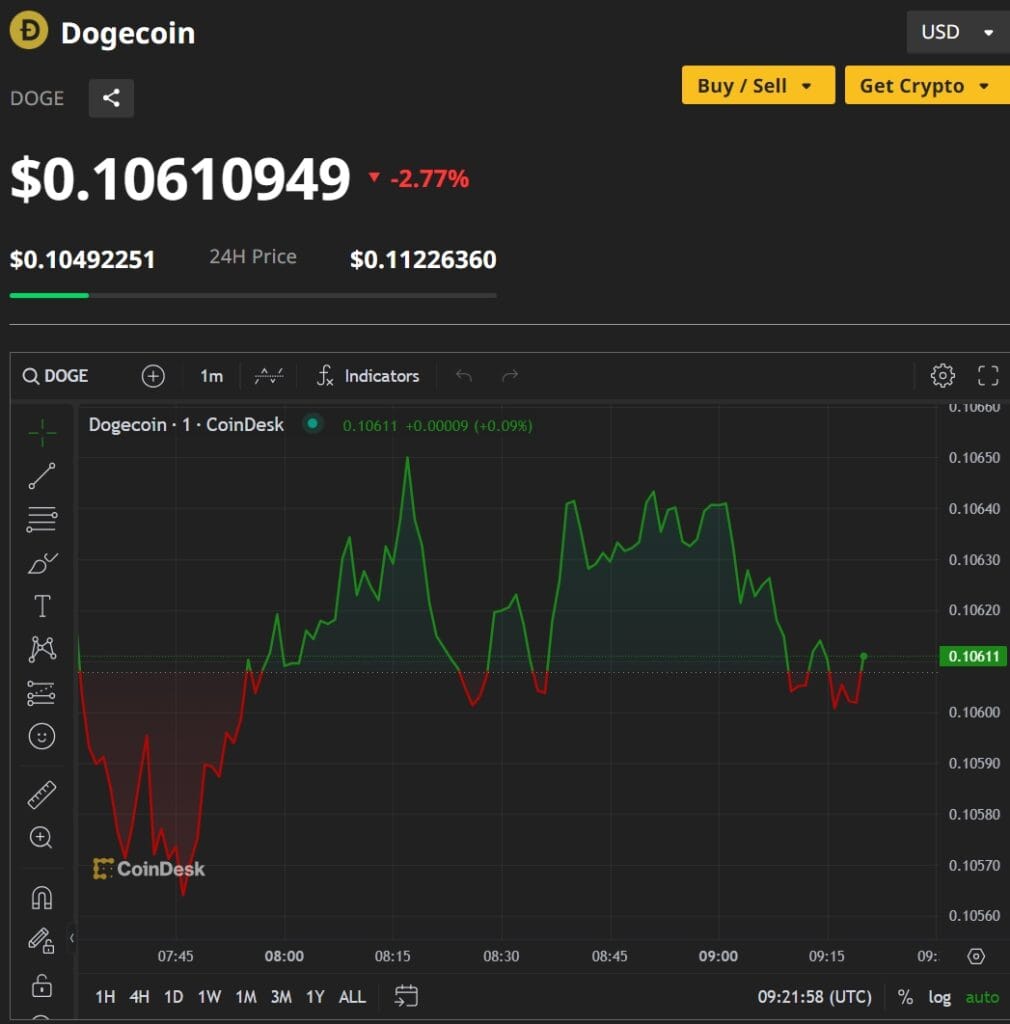Undo the last chart action
Screen dimensions: 1010x1024
(464, 376)
